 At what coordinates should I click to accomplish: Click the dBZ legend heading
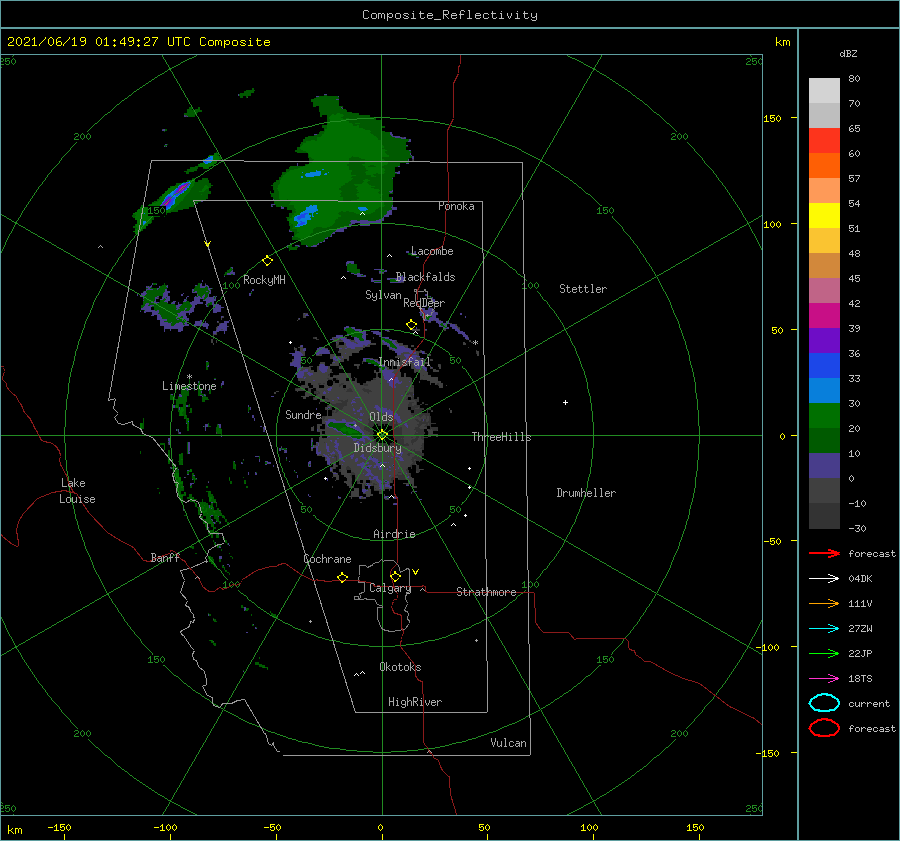click(848, 54)
